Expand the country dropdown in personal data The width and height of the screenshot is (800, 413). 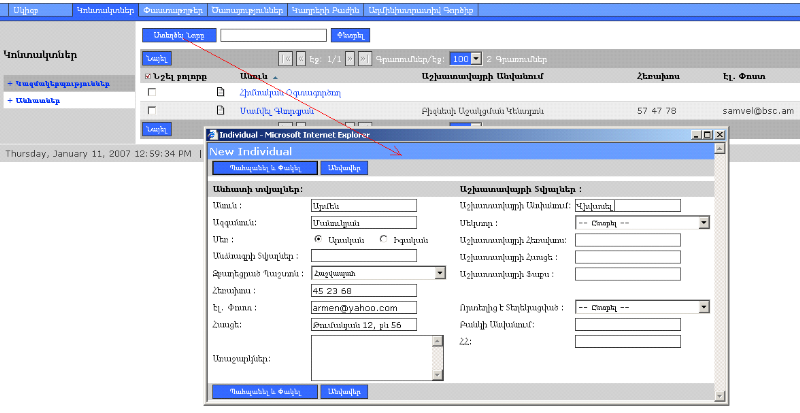tap(440, 272)
